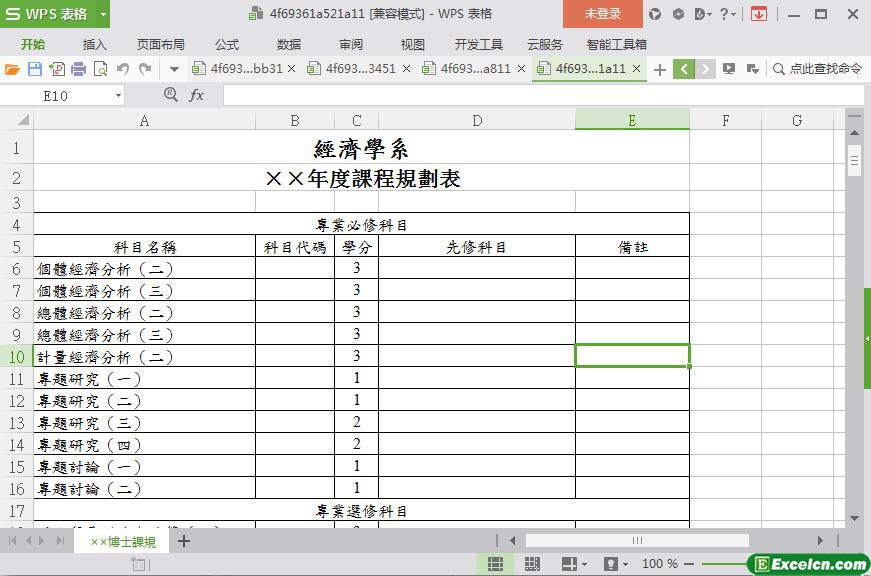Screen dimensions: 871x576
Task: Click the Save floppy disk icon
Action: (x=35, y=69)
